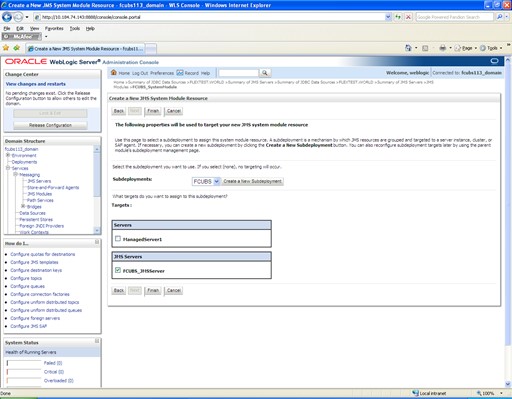Click the Record icon in the console toolbar

pos(180,72)
